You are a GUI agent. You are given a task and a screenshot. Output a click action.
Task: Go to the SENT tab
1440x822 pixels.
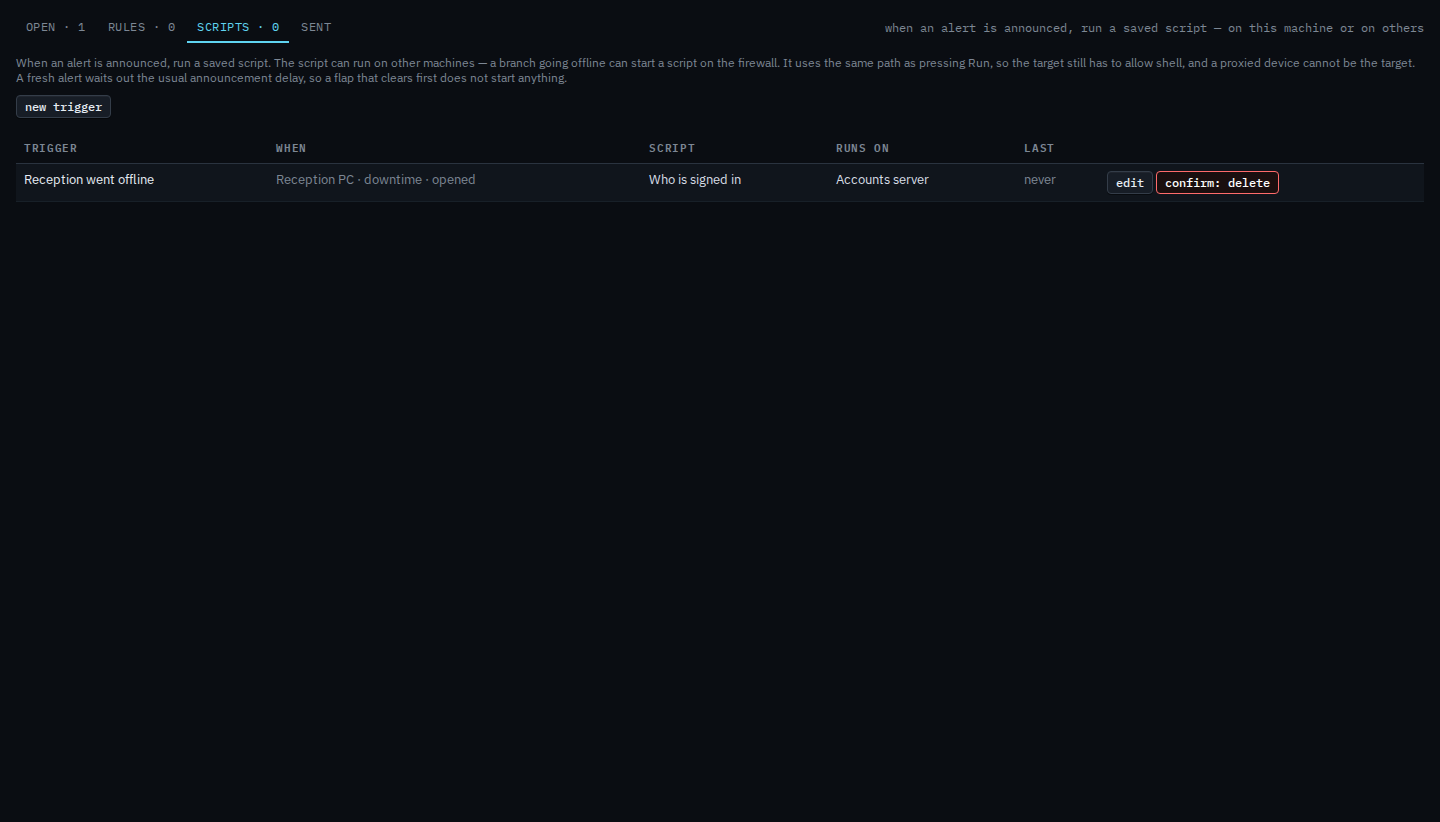tap(316, 27)
